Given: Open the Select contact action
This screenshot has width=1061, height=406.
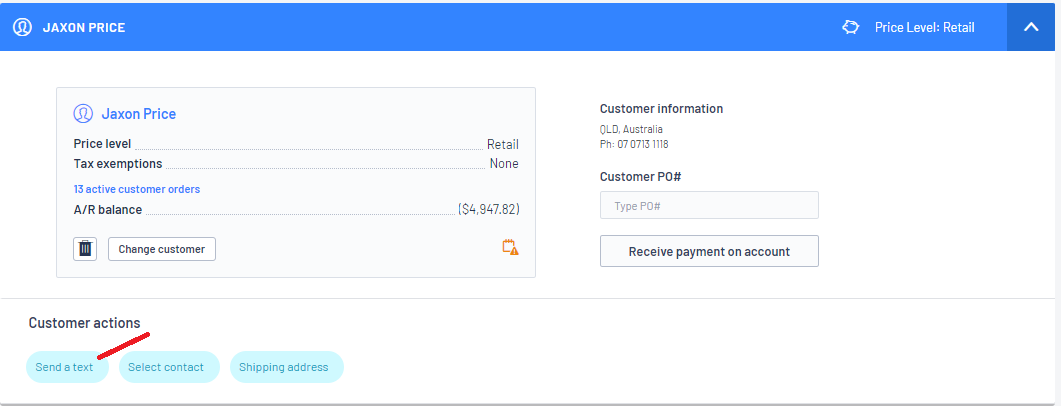Looking at the screenshot, I should (x=166, y=367).
